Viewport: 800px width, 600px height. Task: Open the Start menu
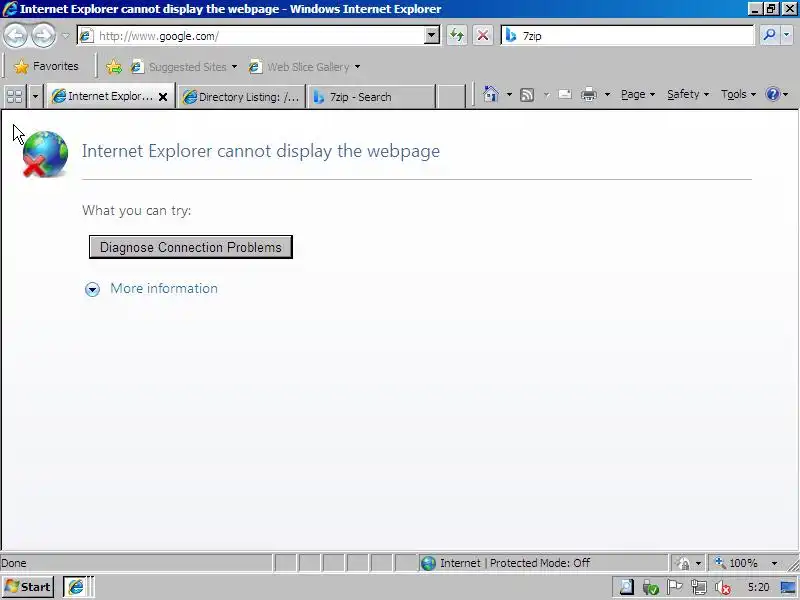28,587
